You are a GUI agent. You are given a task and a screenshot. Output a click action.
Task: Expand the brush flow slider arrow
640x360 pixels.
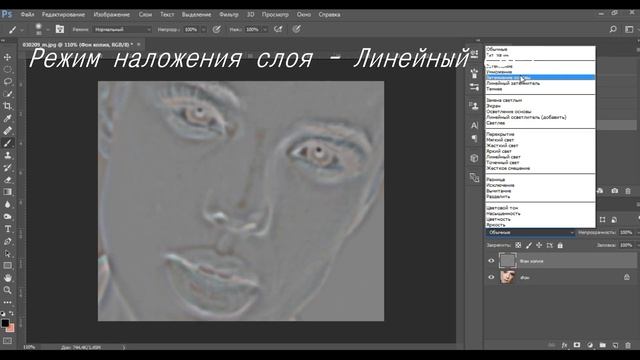click(265, 29)
